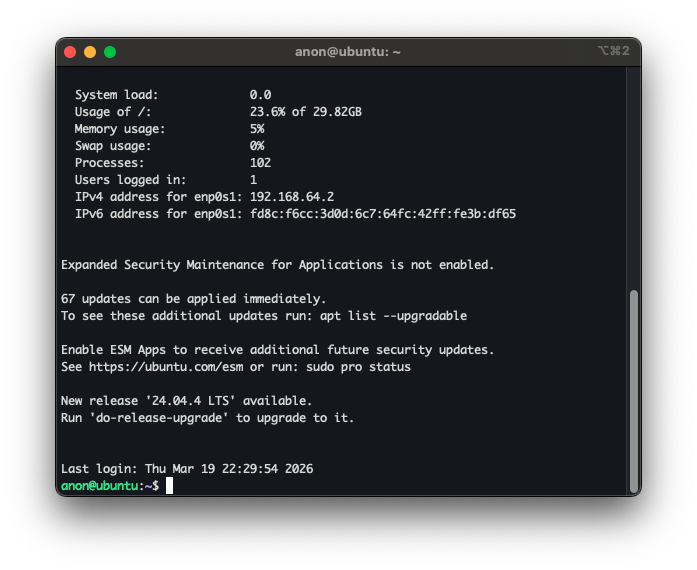The width and height of the screenshot is (697, 570).
Task: Click the block cursor at the prompt
Action: point(170,485)
